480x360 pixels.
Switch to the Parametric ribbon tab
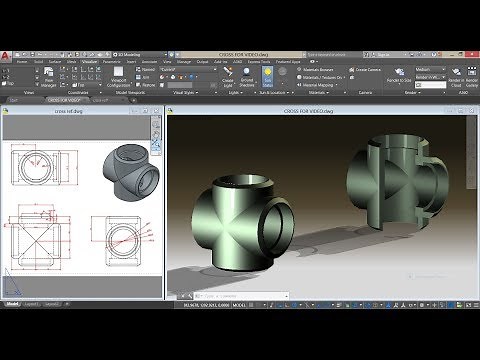[x=111, y=62]
